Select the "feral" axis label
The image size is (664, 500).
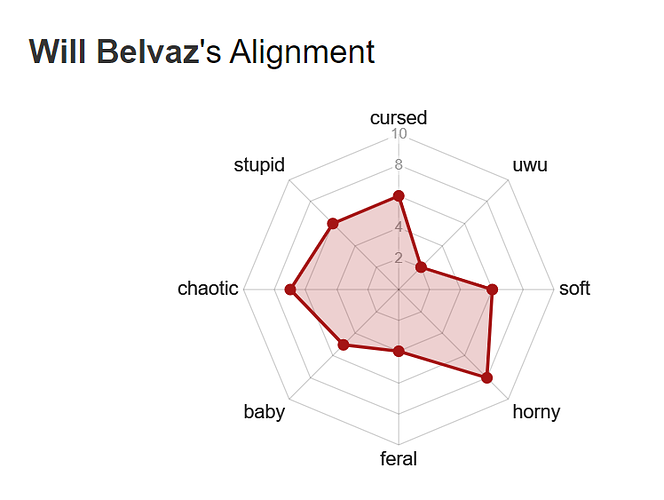coord(399,460)
